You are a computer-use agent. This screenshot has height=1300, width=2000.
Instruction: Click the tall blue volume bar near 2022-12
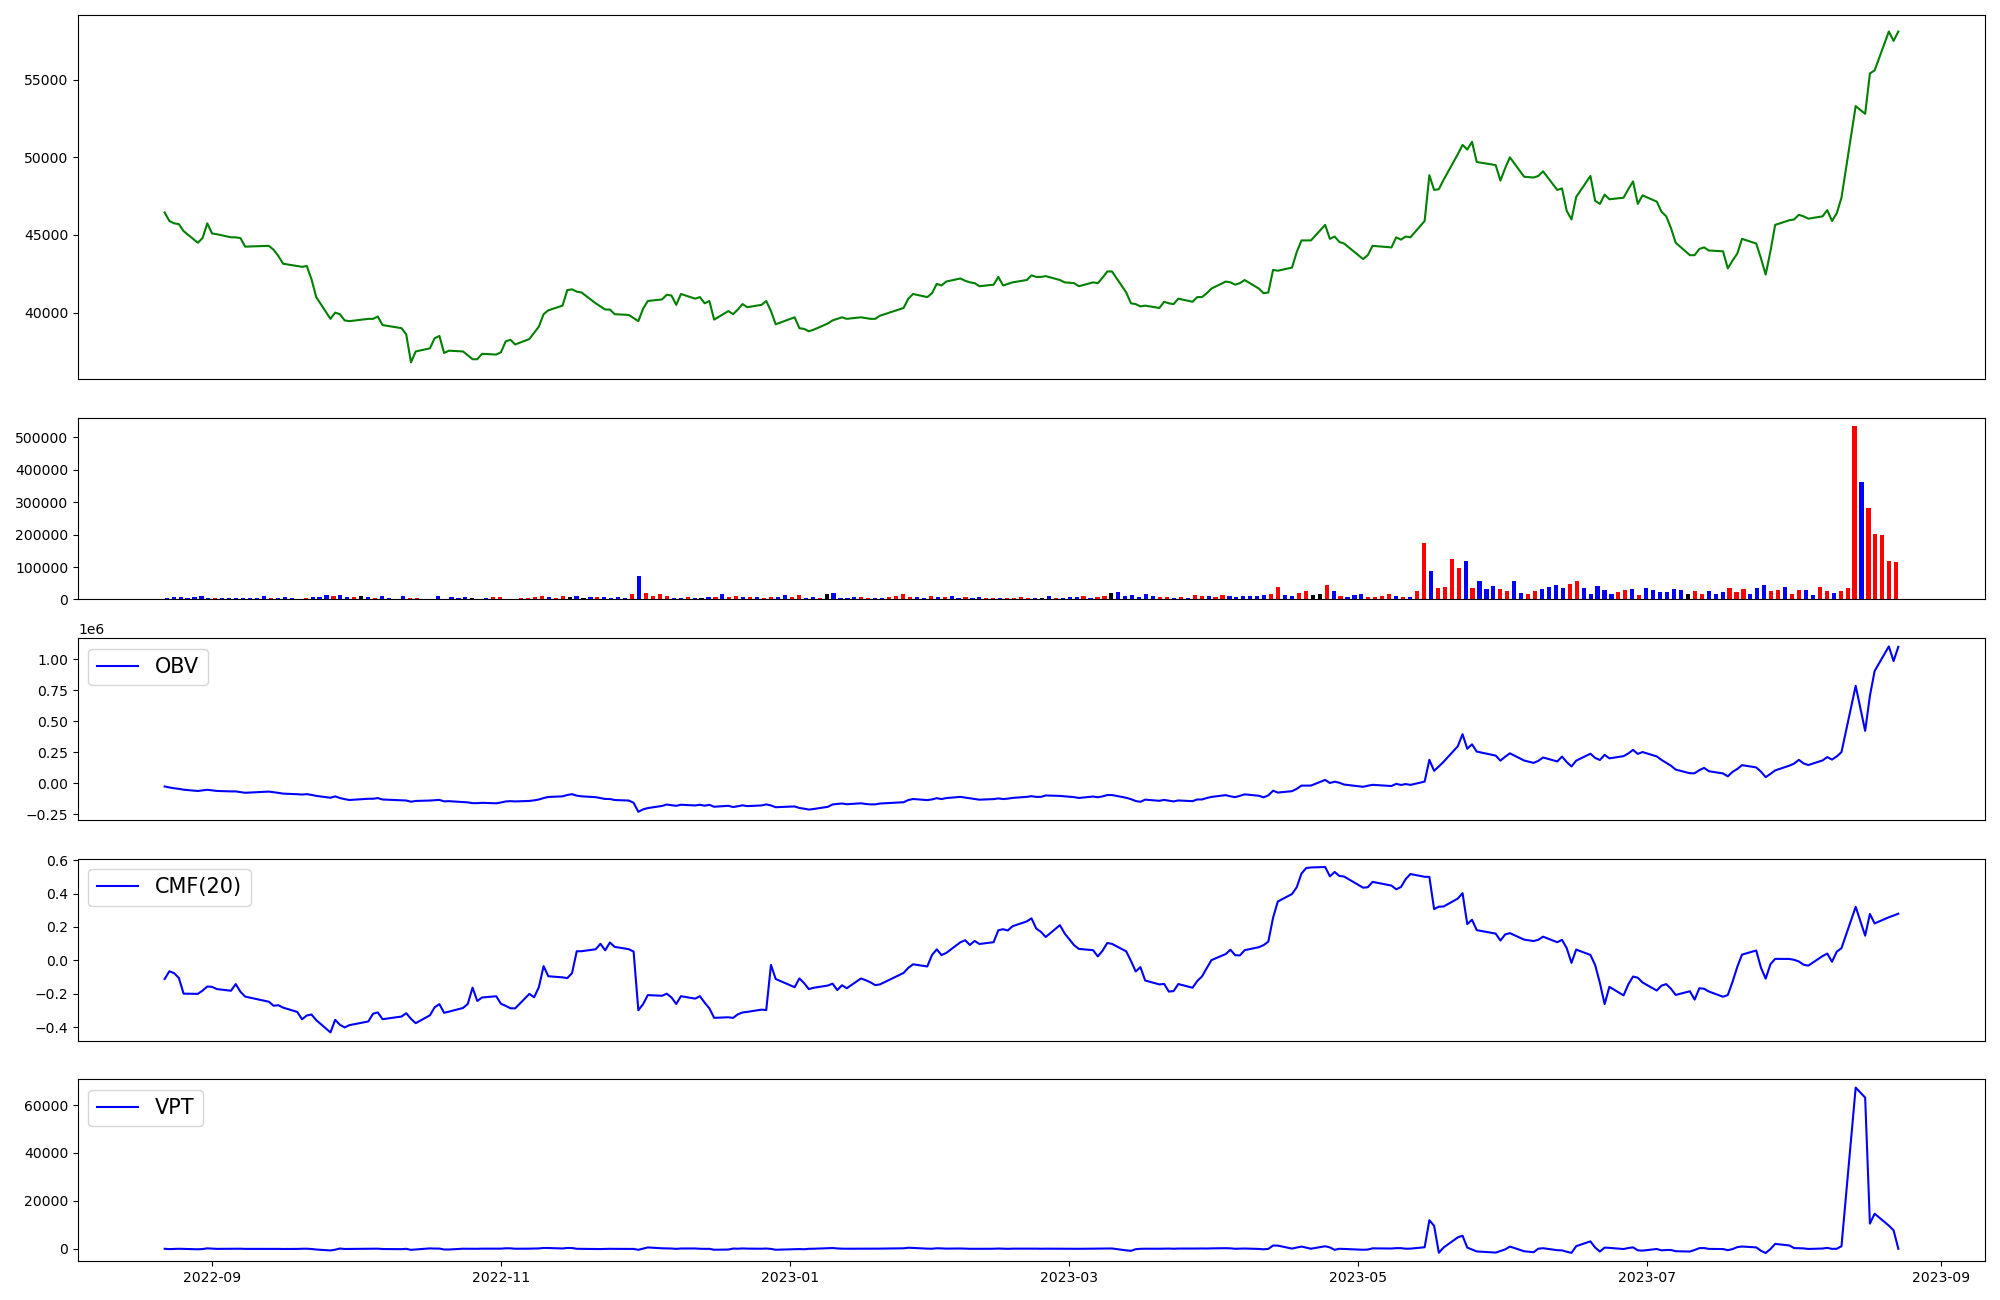639,587
